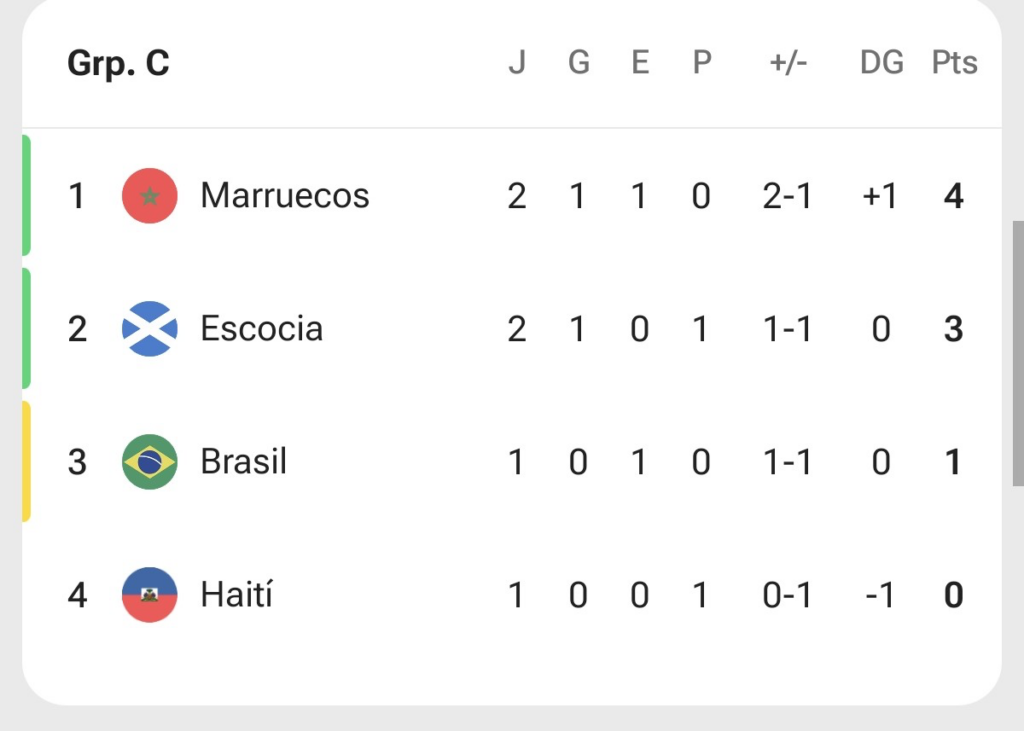Click the G wins column header
This screenshot has width=1024, height=731.
point(579,63)
